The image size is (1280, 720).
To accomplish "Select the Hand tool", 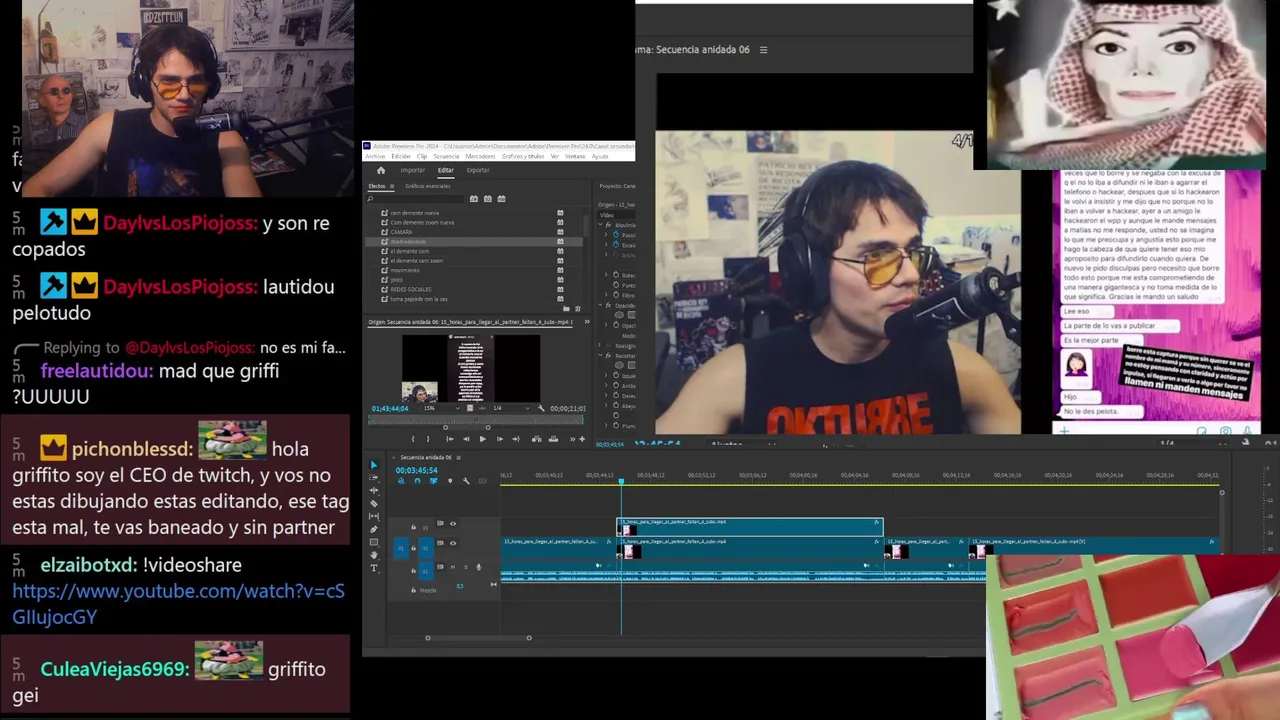I will point(374,555).
